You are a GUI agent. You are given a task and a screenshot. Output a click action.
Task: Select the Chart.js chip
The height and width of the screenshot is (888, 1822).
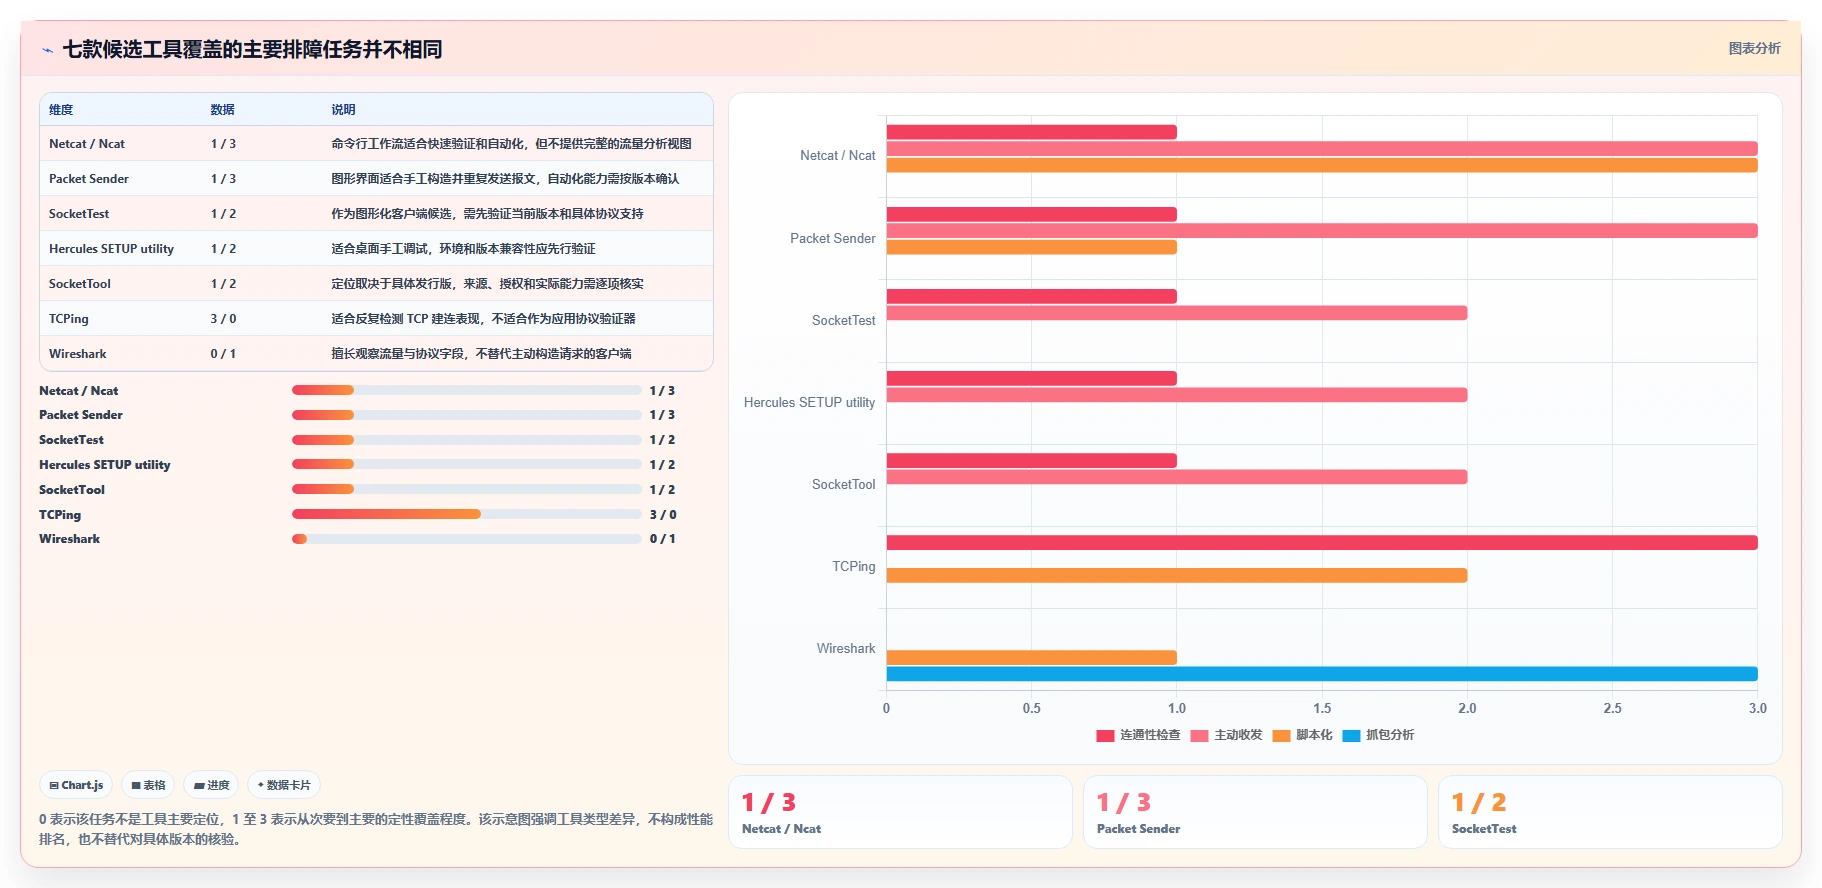(x=76, y=785)
